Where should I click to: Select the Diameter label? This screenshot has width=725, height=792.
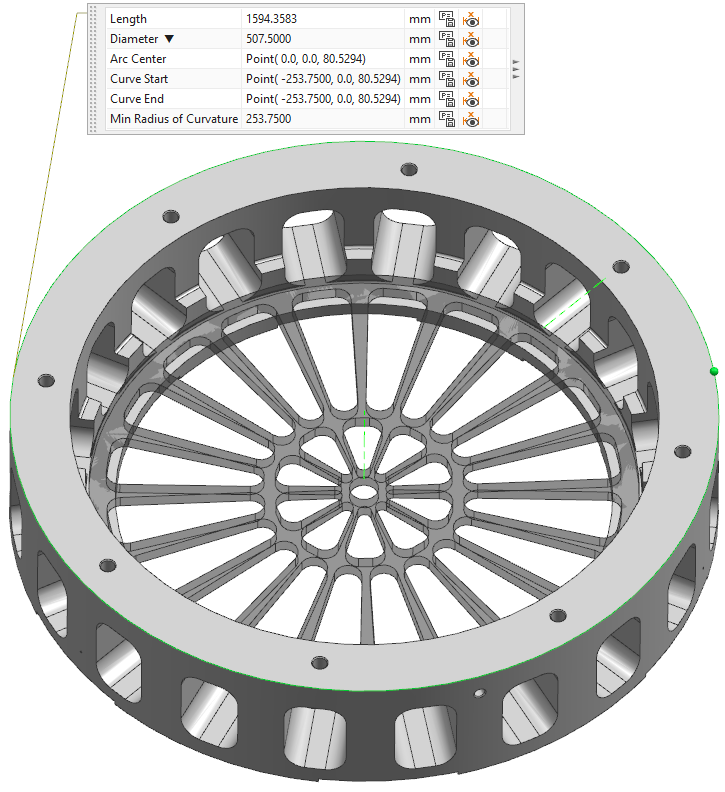(x=134, y=39)
